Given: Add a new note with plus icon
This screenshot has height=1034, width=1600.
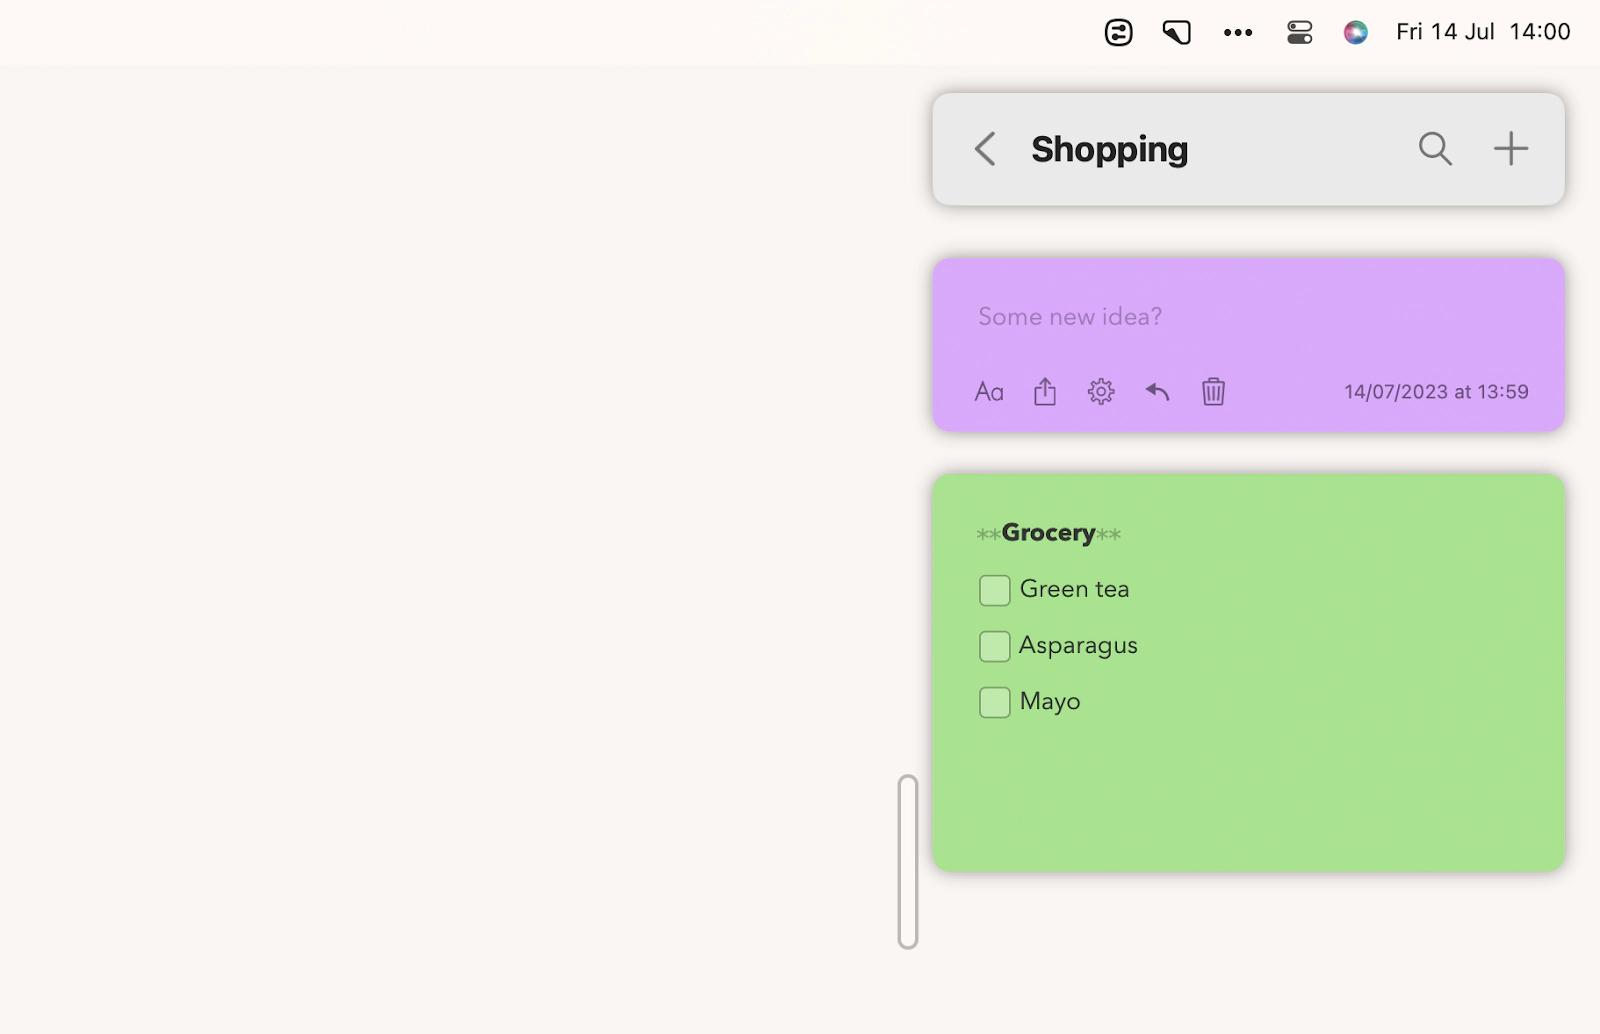Looking at the screenshot, I should tap(1511, 149).
